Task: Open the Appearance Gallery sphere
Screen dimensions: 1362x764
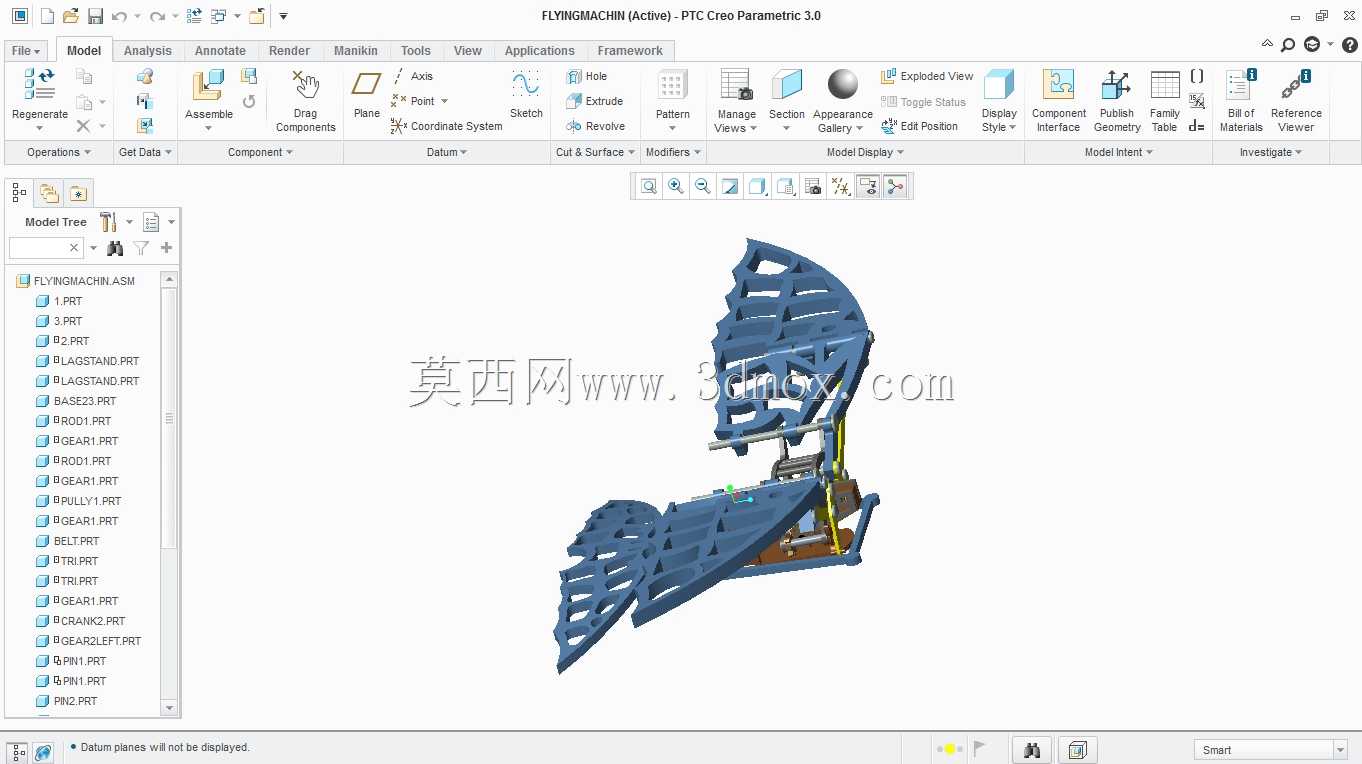Action: click(843, 84)
